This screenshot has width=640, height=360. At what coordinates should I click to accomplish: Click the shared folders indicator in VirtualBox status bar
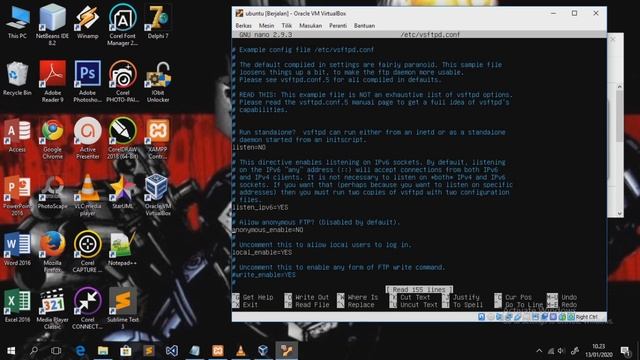[526, 317]
